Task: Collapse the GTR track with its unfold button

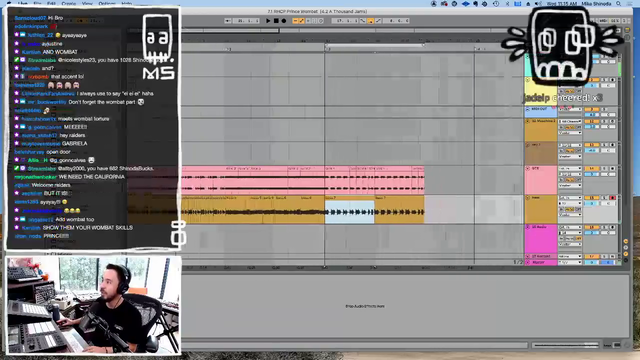Action: 528,169
